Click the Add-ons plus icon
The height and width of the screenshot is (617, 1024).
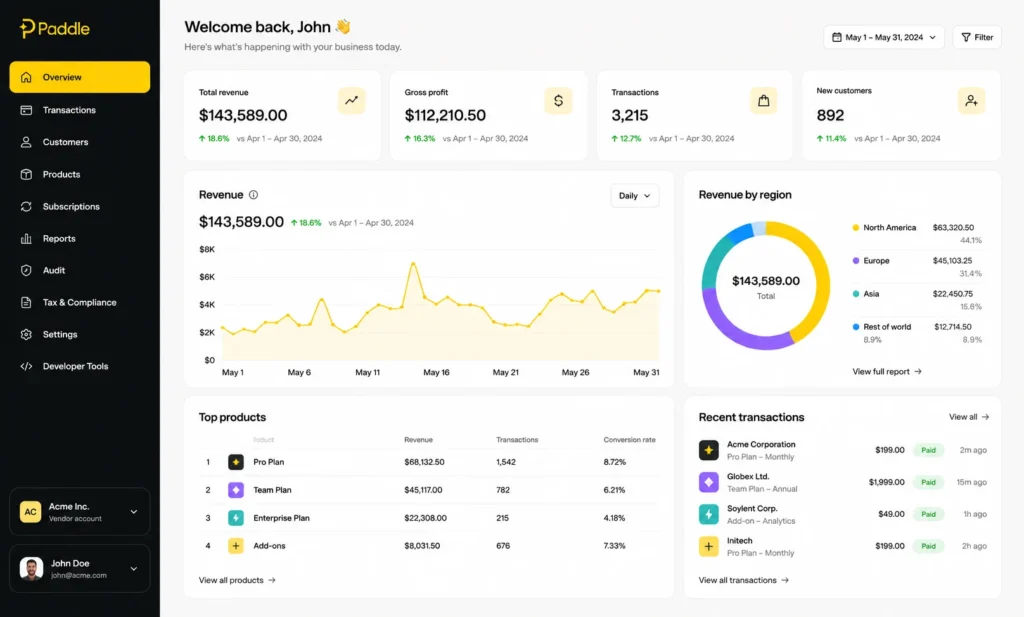tap(236, 546)
